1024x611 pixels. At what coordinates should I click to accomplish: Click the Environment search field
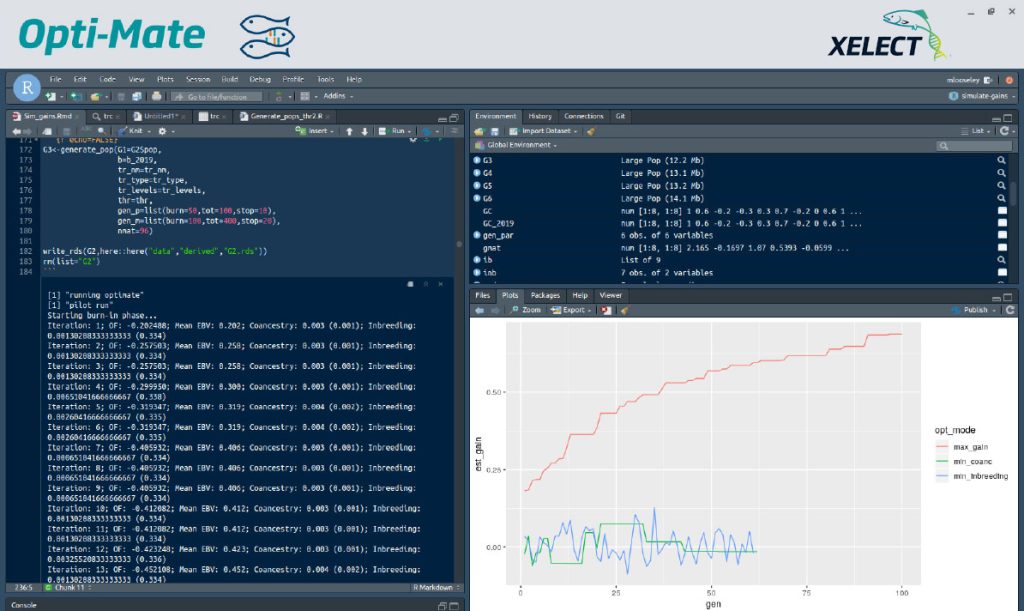click(x=973, y=146)
